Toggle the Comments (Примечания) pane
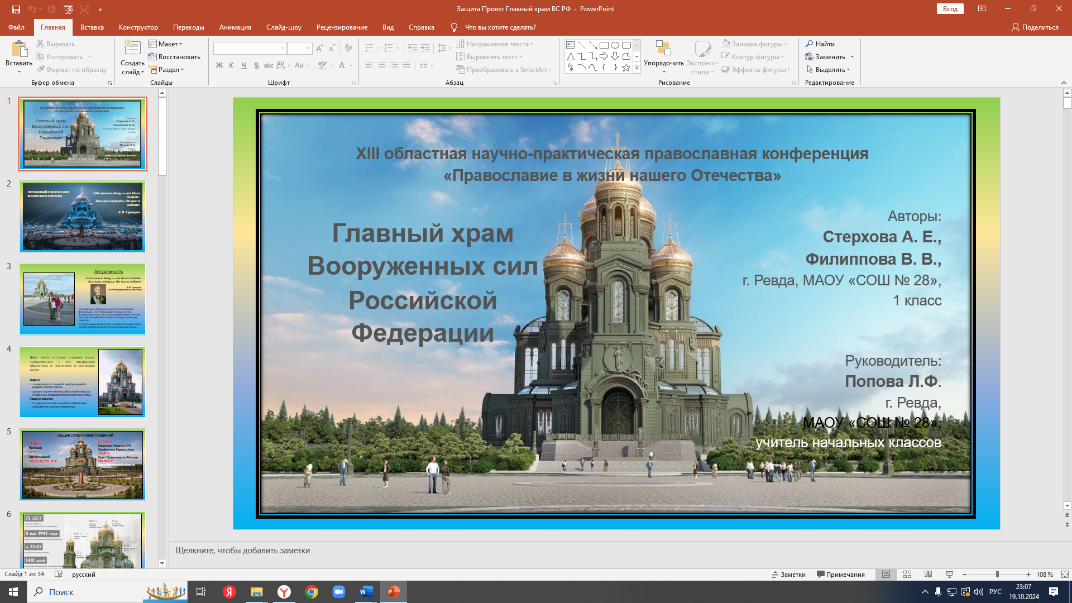 point(841,575)
